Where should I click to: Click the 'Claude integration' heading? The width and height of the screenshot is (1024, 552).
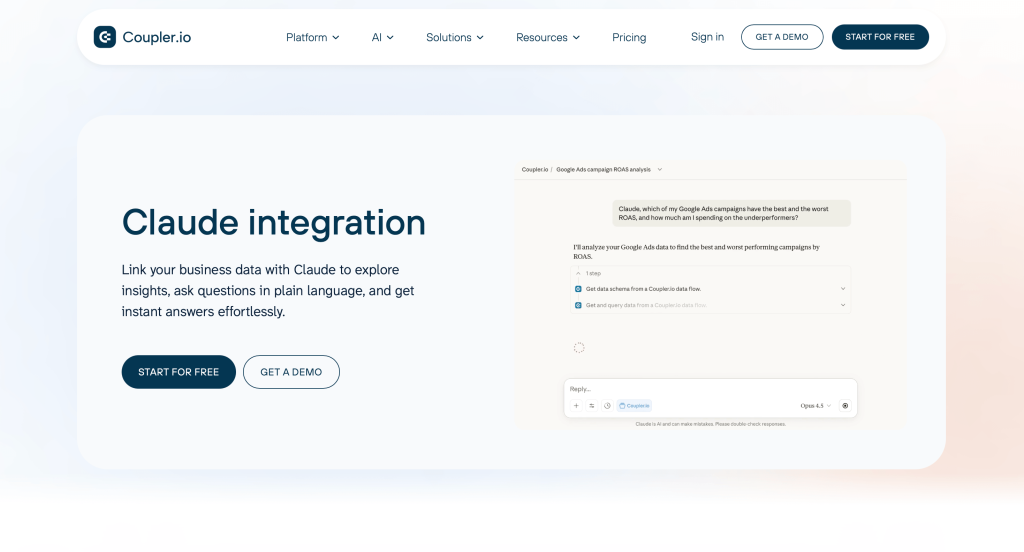[x=274, y=223]
